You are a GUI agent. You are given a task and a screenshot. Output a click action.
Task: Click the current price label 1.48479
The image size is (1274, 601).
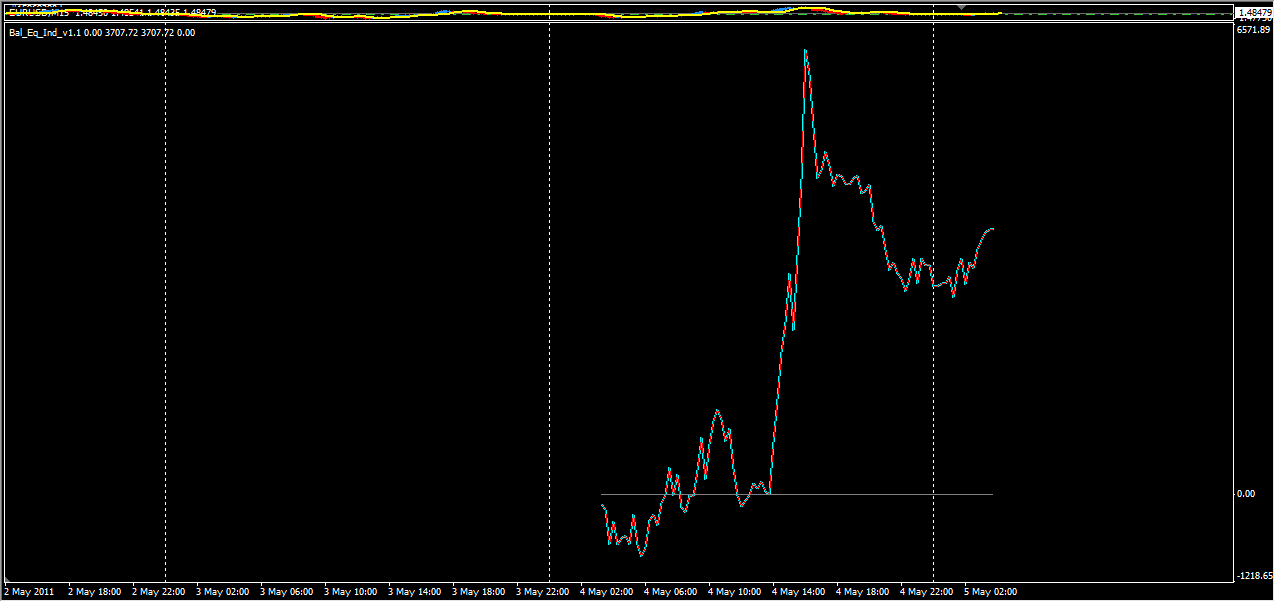coord(1252,13)
